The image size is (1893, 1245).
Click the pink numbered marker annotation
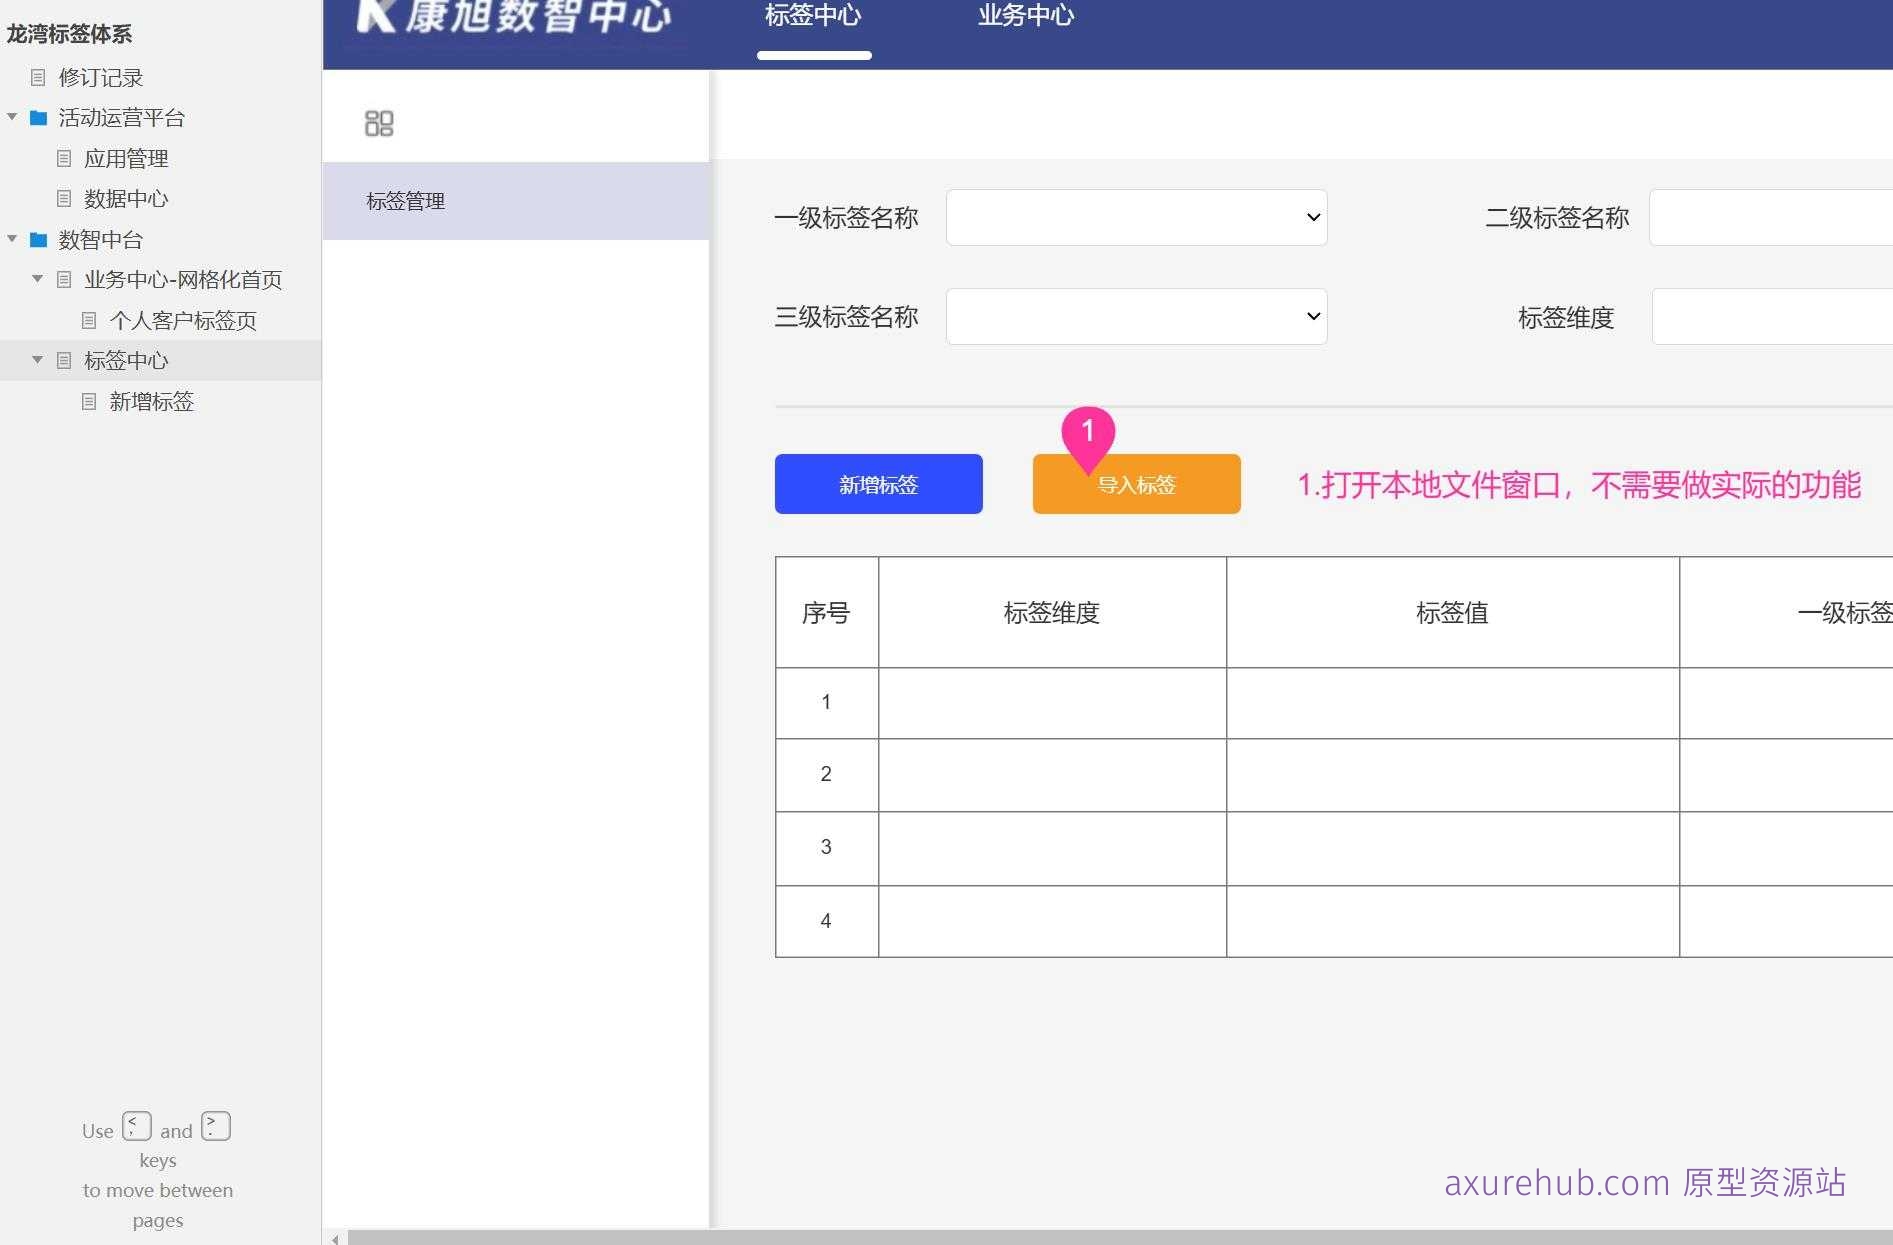1090,432
